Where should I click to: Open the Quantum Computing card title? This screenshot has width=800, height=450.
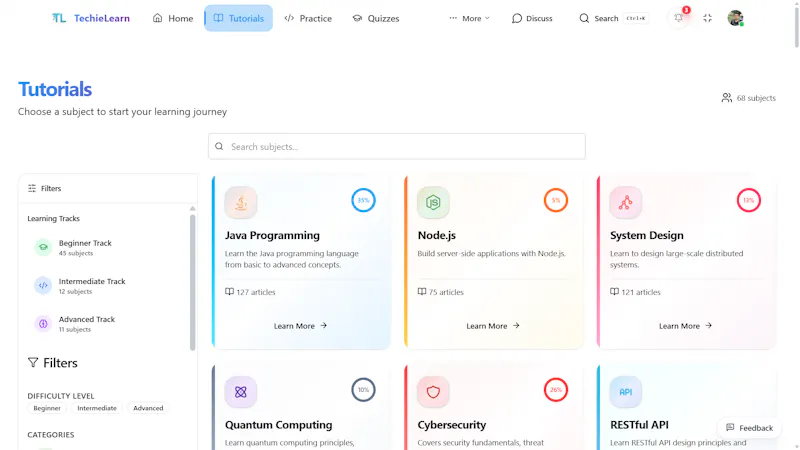[279, 424]
